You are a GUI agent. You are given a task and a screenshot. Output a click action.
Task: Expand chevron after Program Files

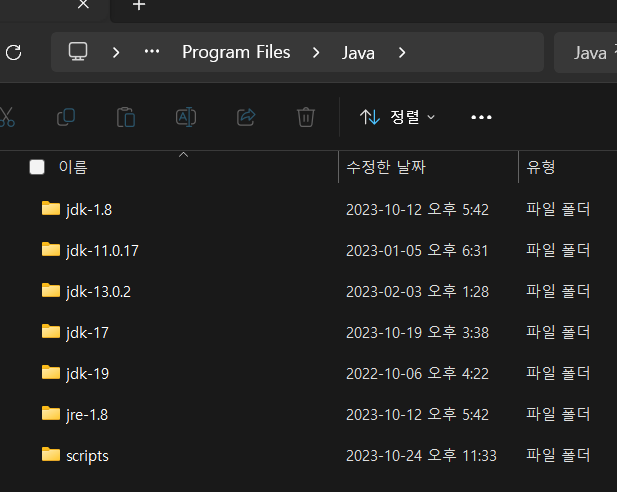point(316,52)
